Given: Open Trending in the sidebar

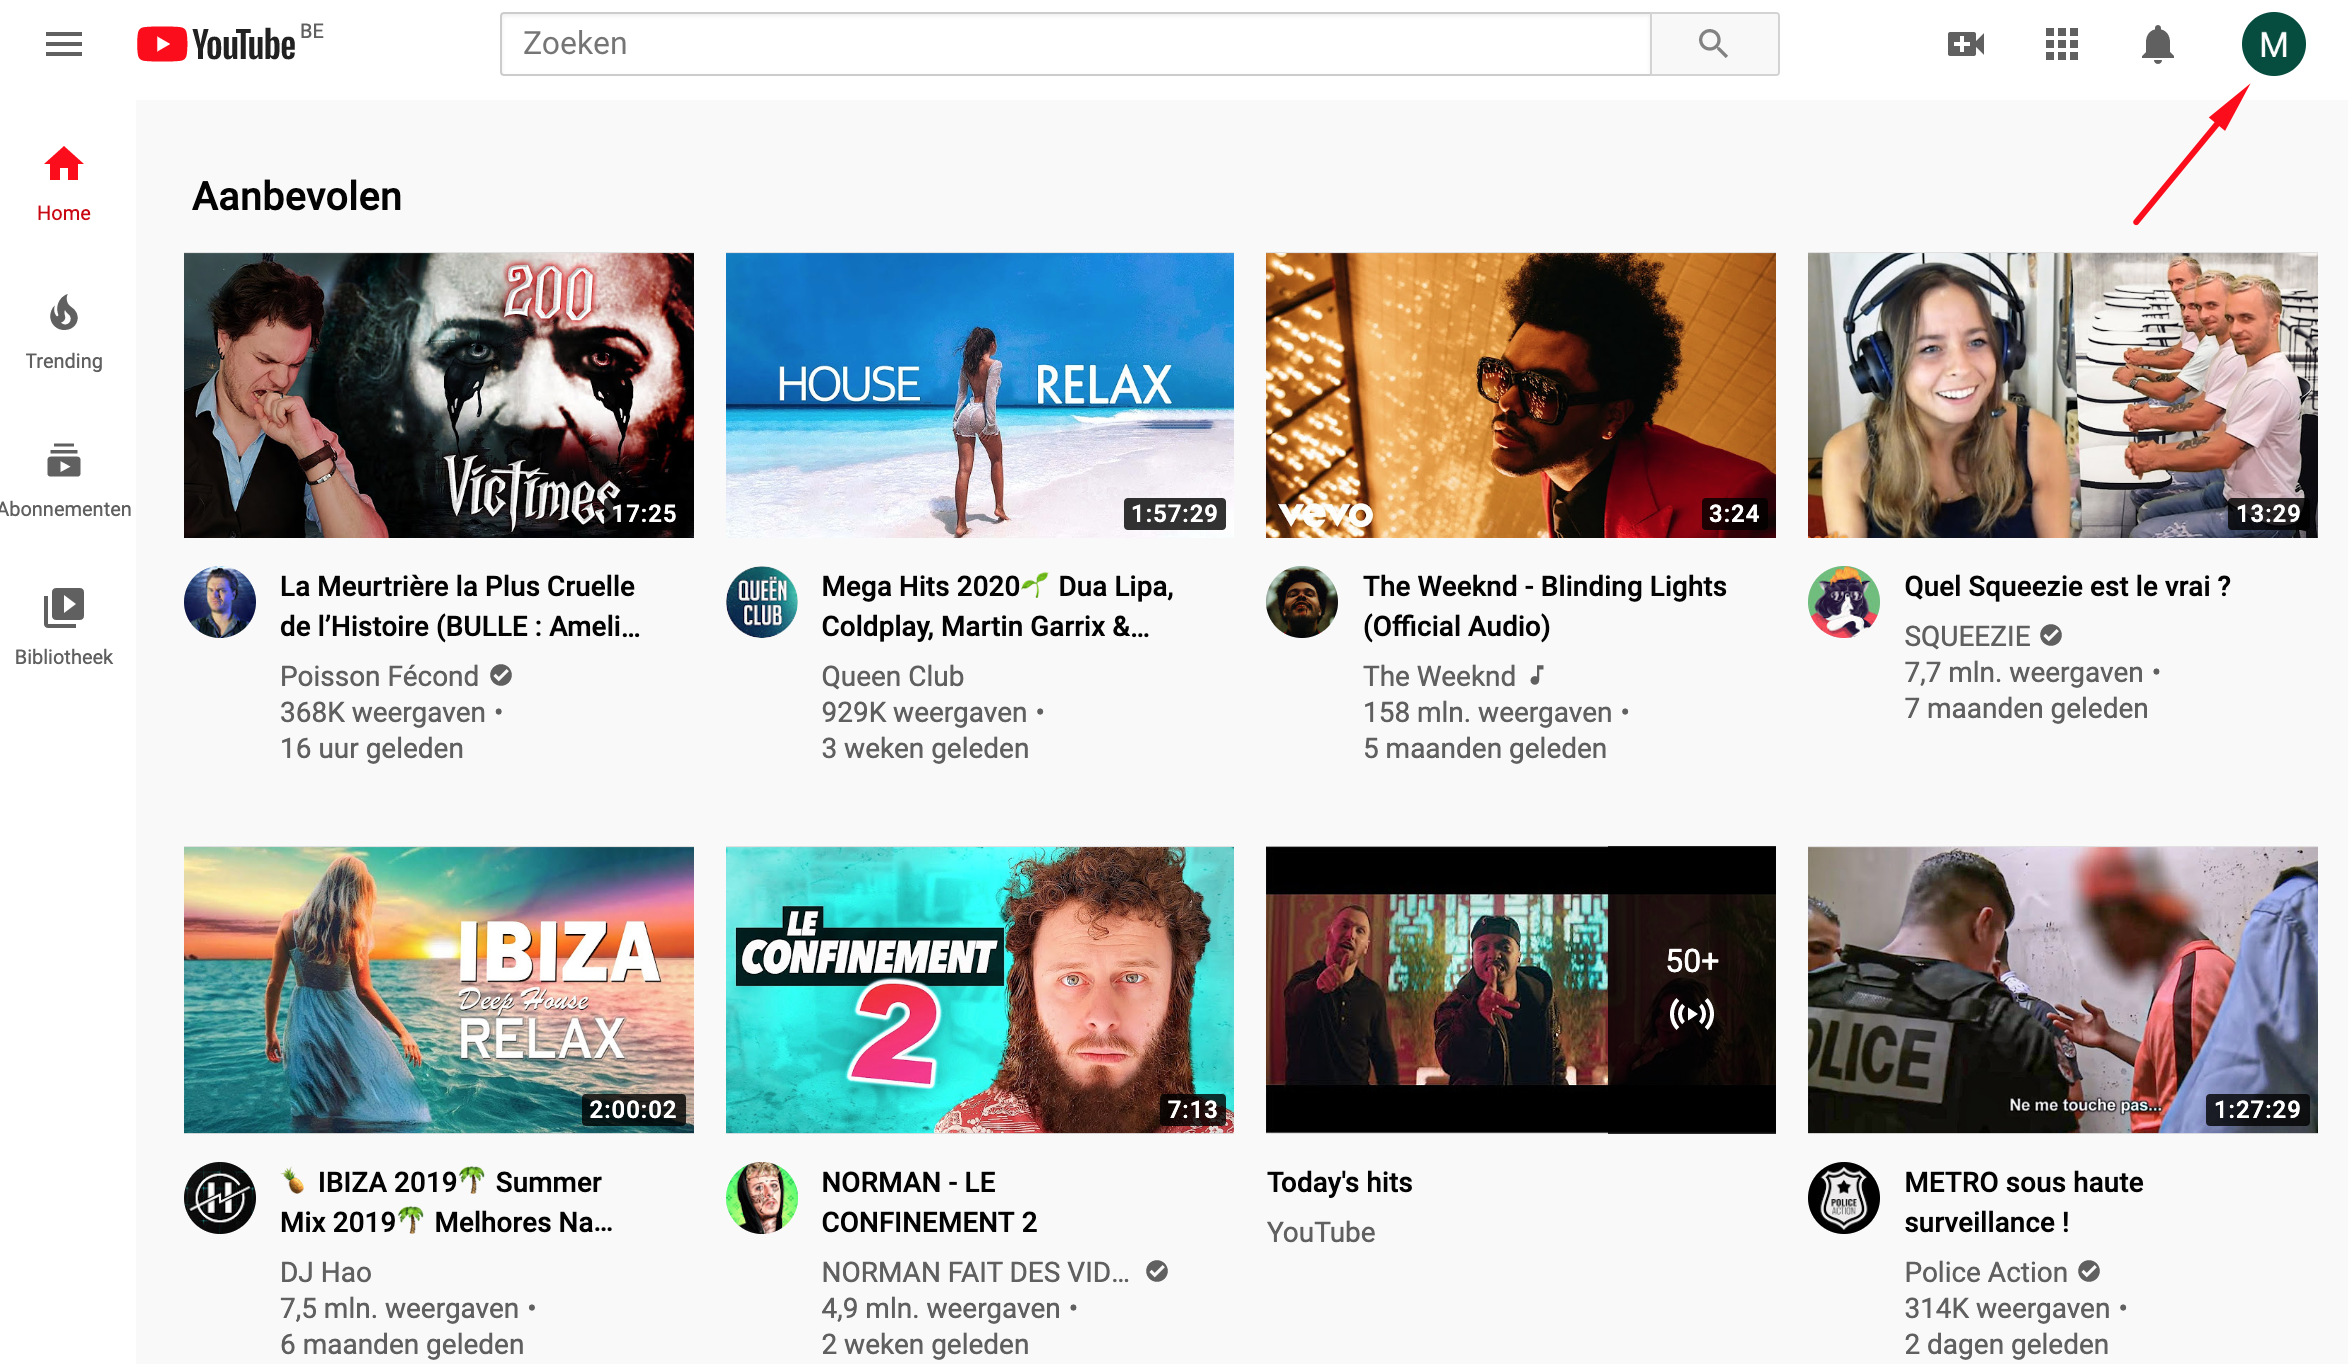Looking at the screenshot, I should (x=64, y=332).
